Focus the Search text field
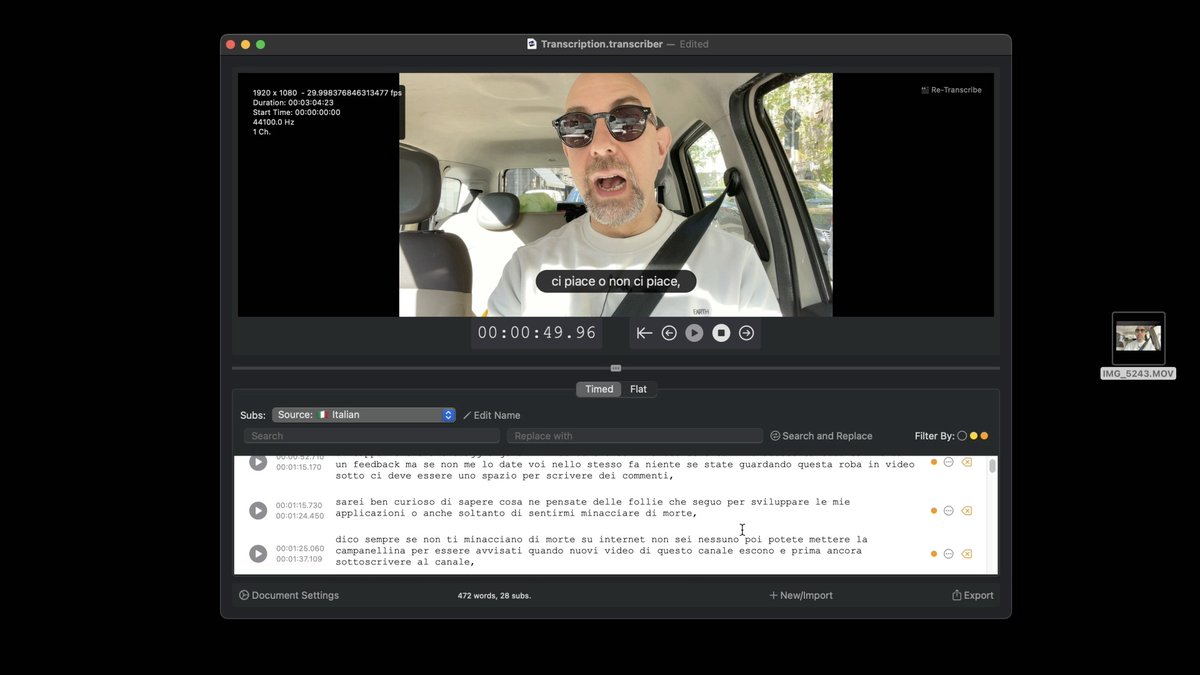This screenshot has width=1200, height=675. [372, 436]
